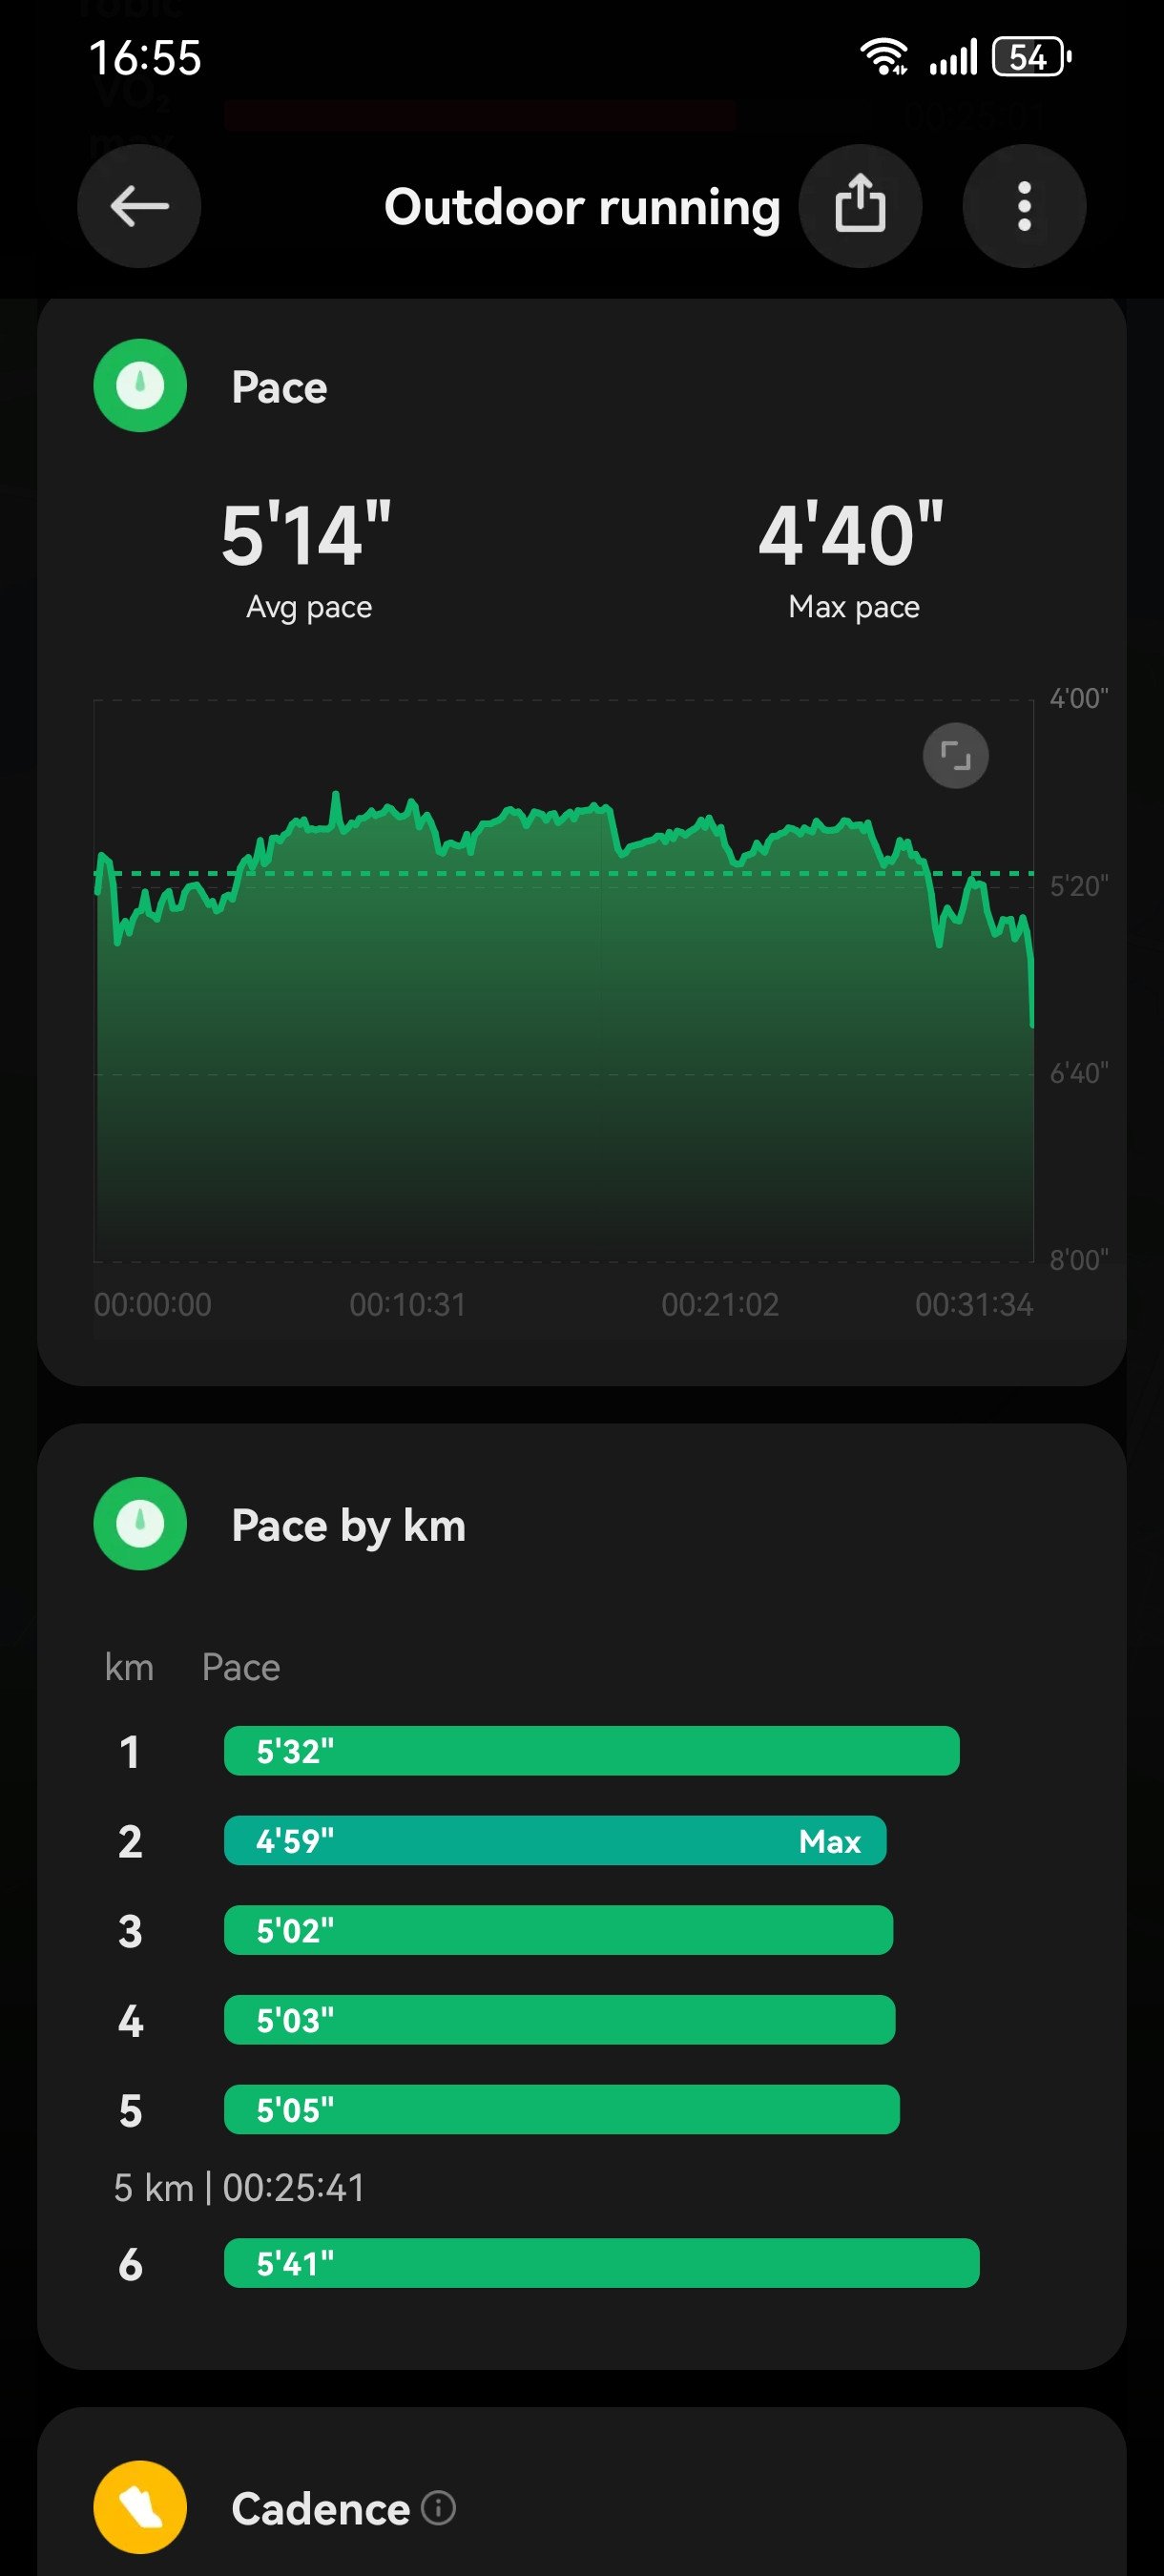Tap the 00:21:02 chart time marker
Screen dimensions: 1164x2576
pyautogui.click(x=720, y=1304)
